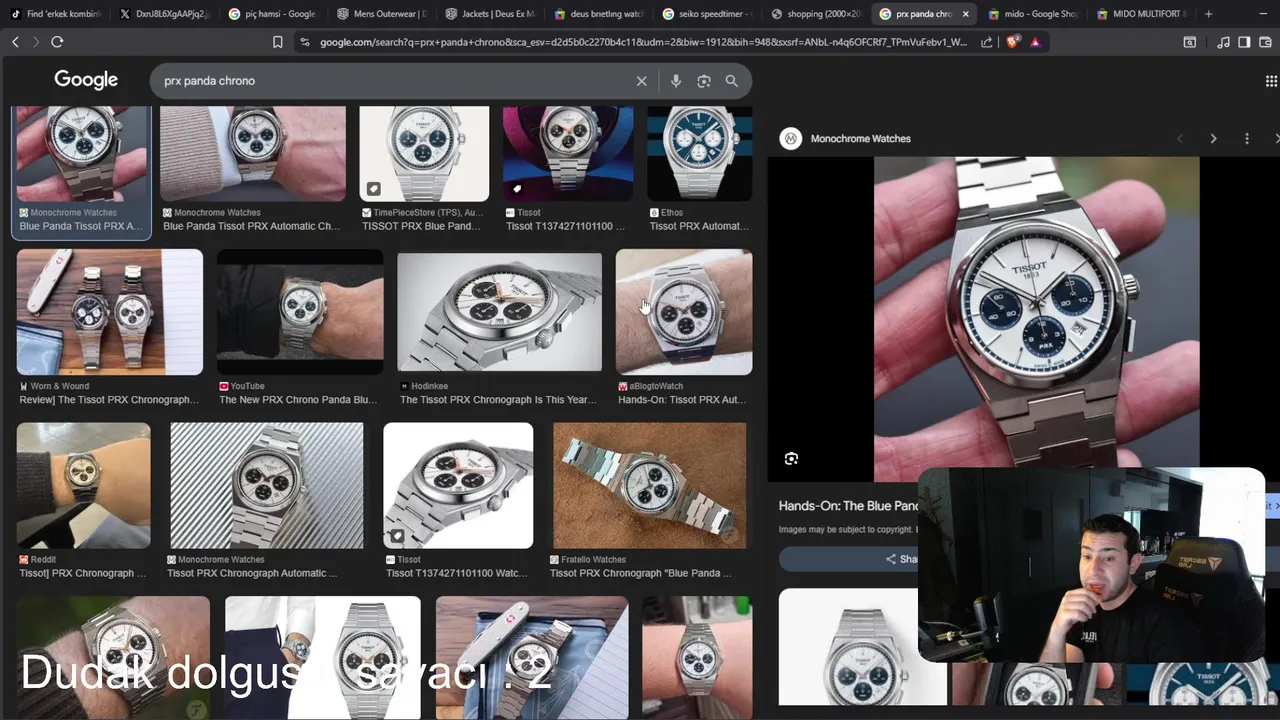
Task: Open a new browser tab
Action: point(1209,14)
